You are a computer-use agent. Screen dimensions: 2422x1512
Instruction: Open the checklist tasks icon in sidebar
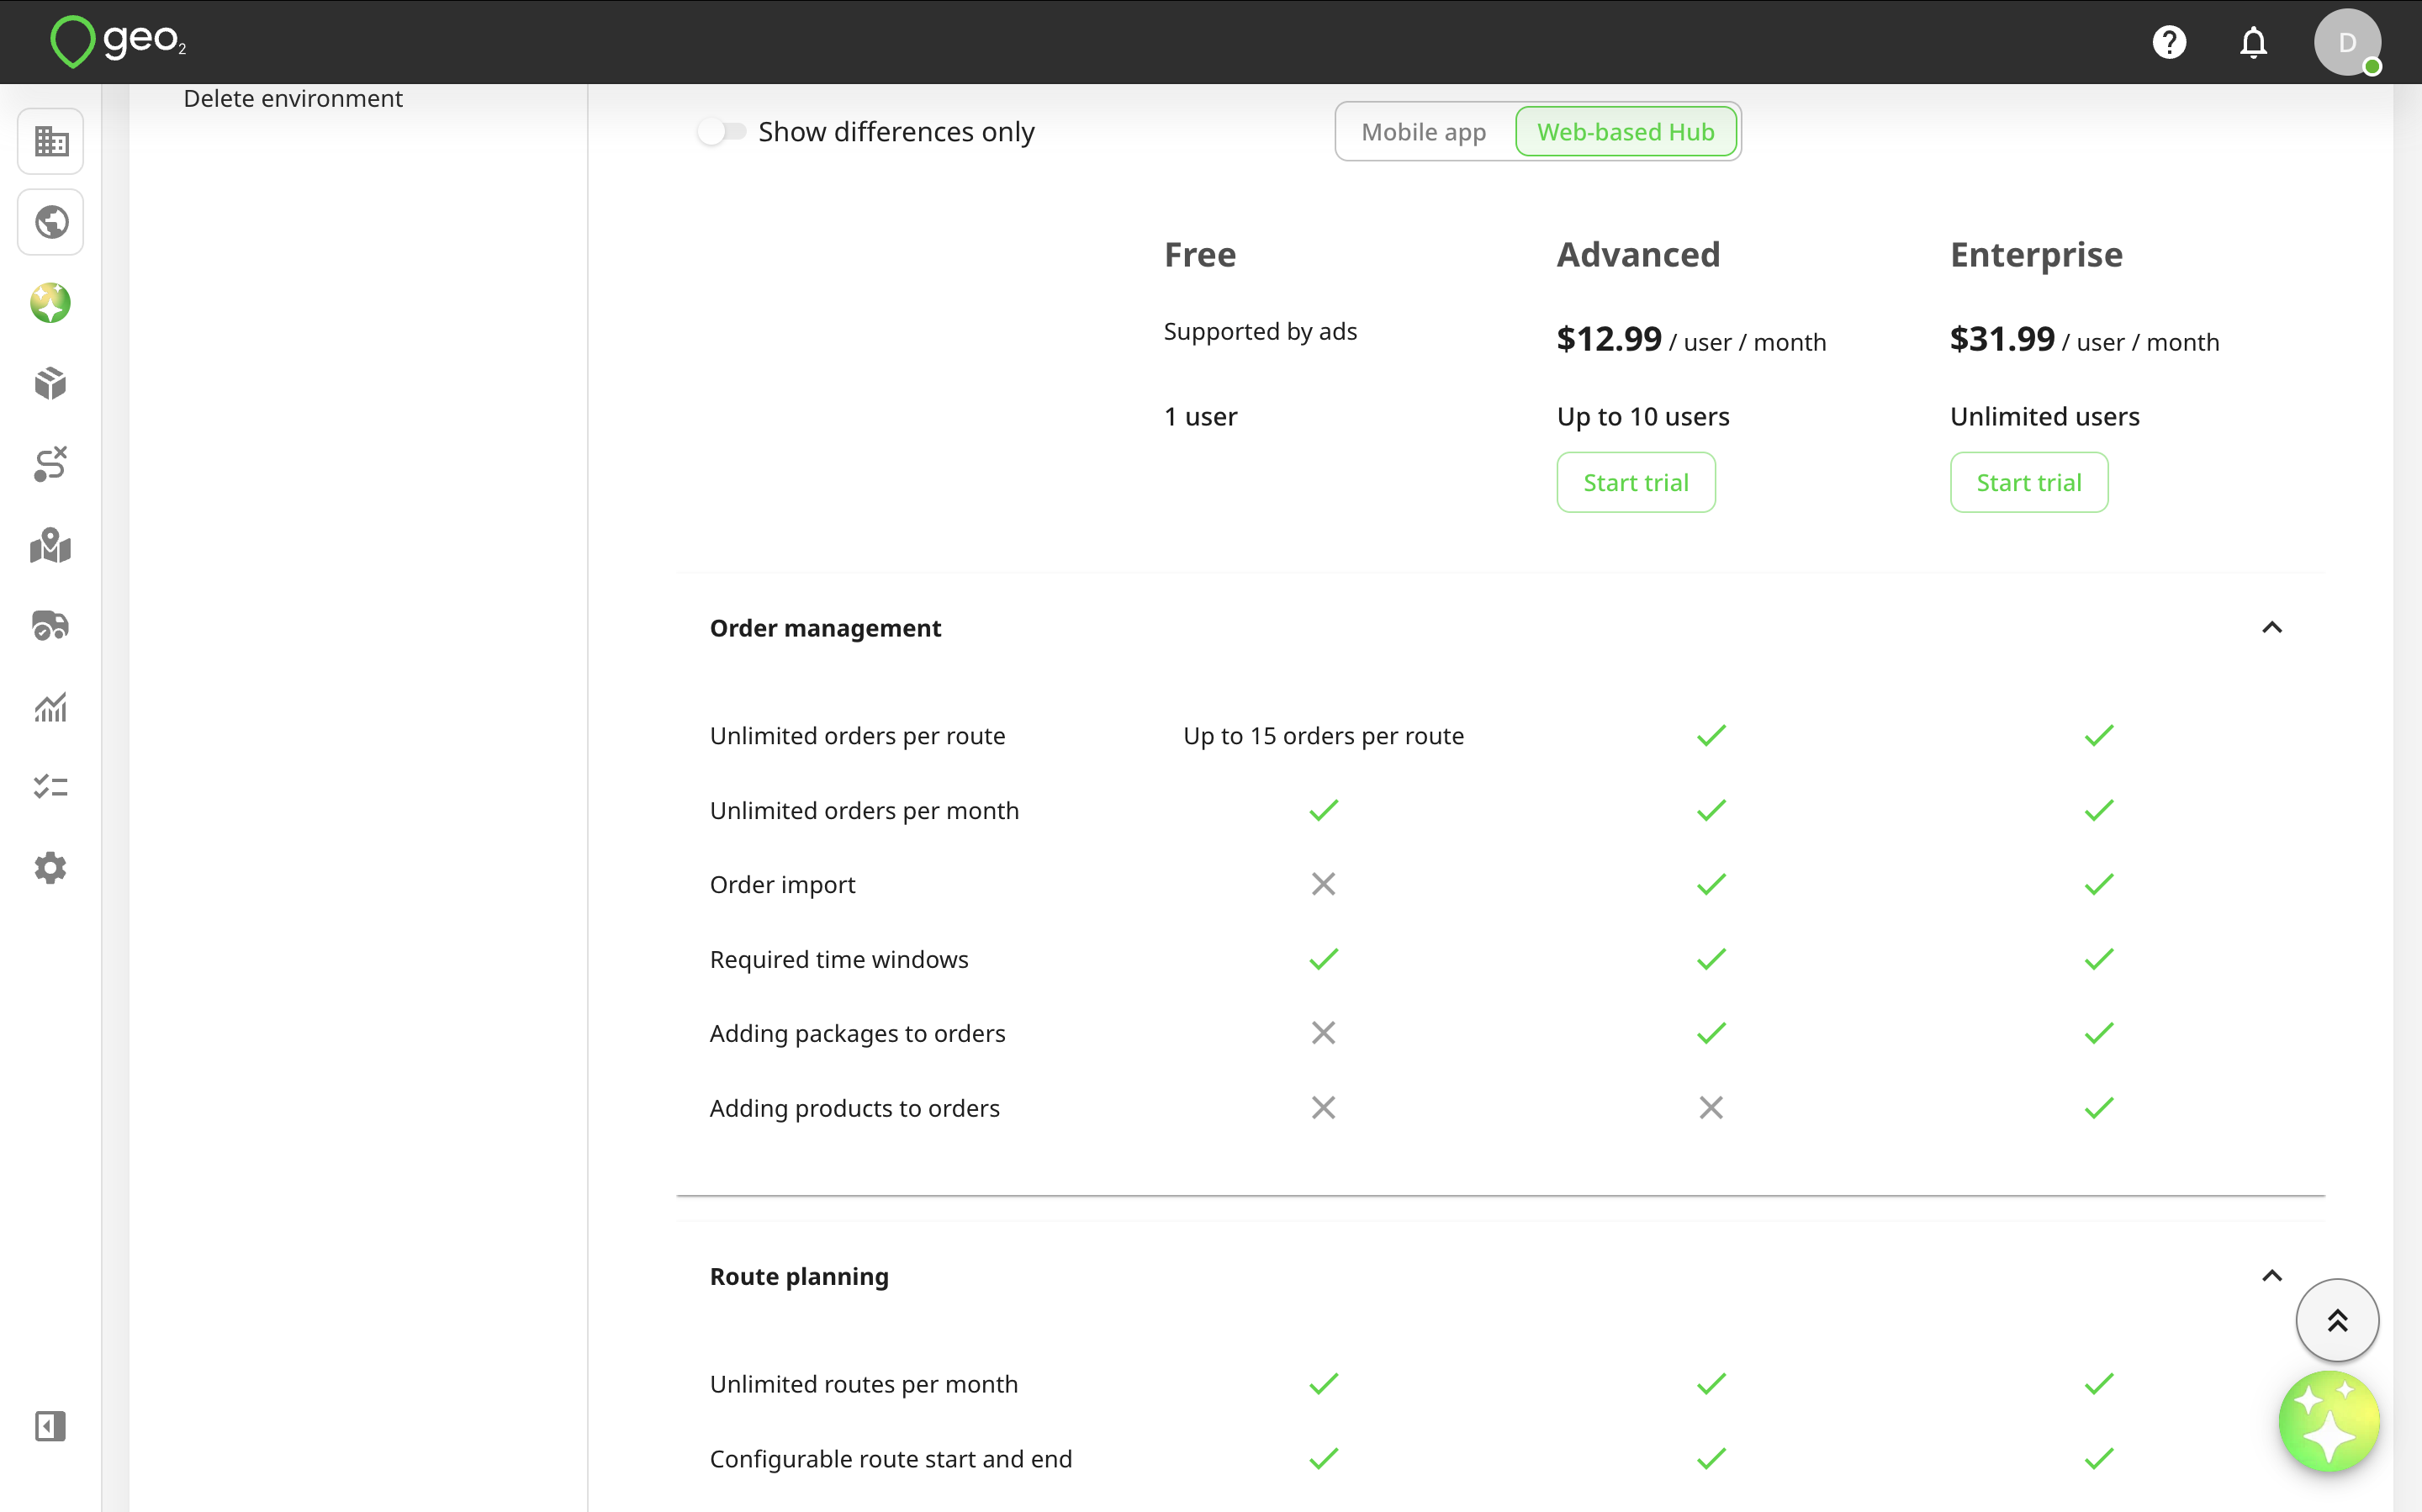click(51, 787)
